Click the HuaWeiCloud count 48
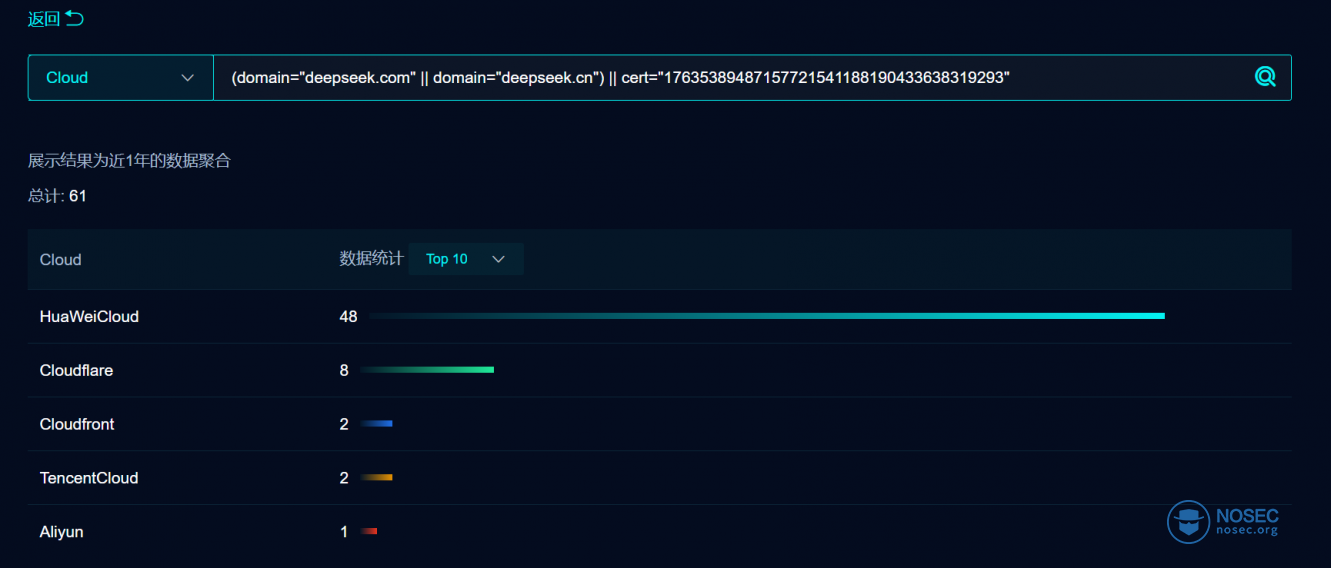This screenshot has height=568, width=1331. click(348, 316)
